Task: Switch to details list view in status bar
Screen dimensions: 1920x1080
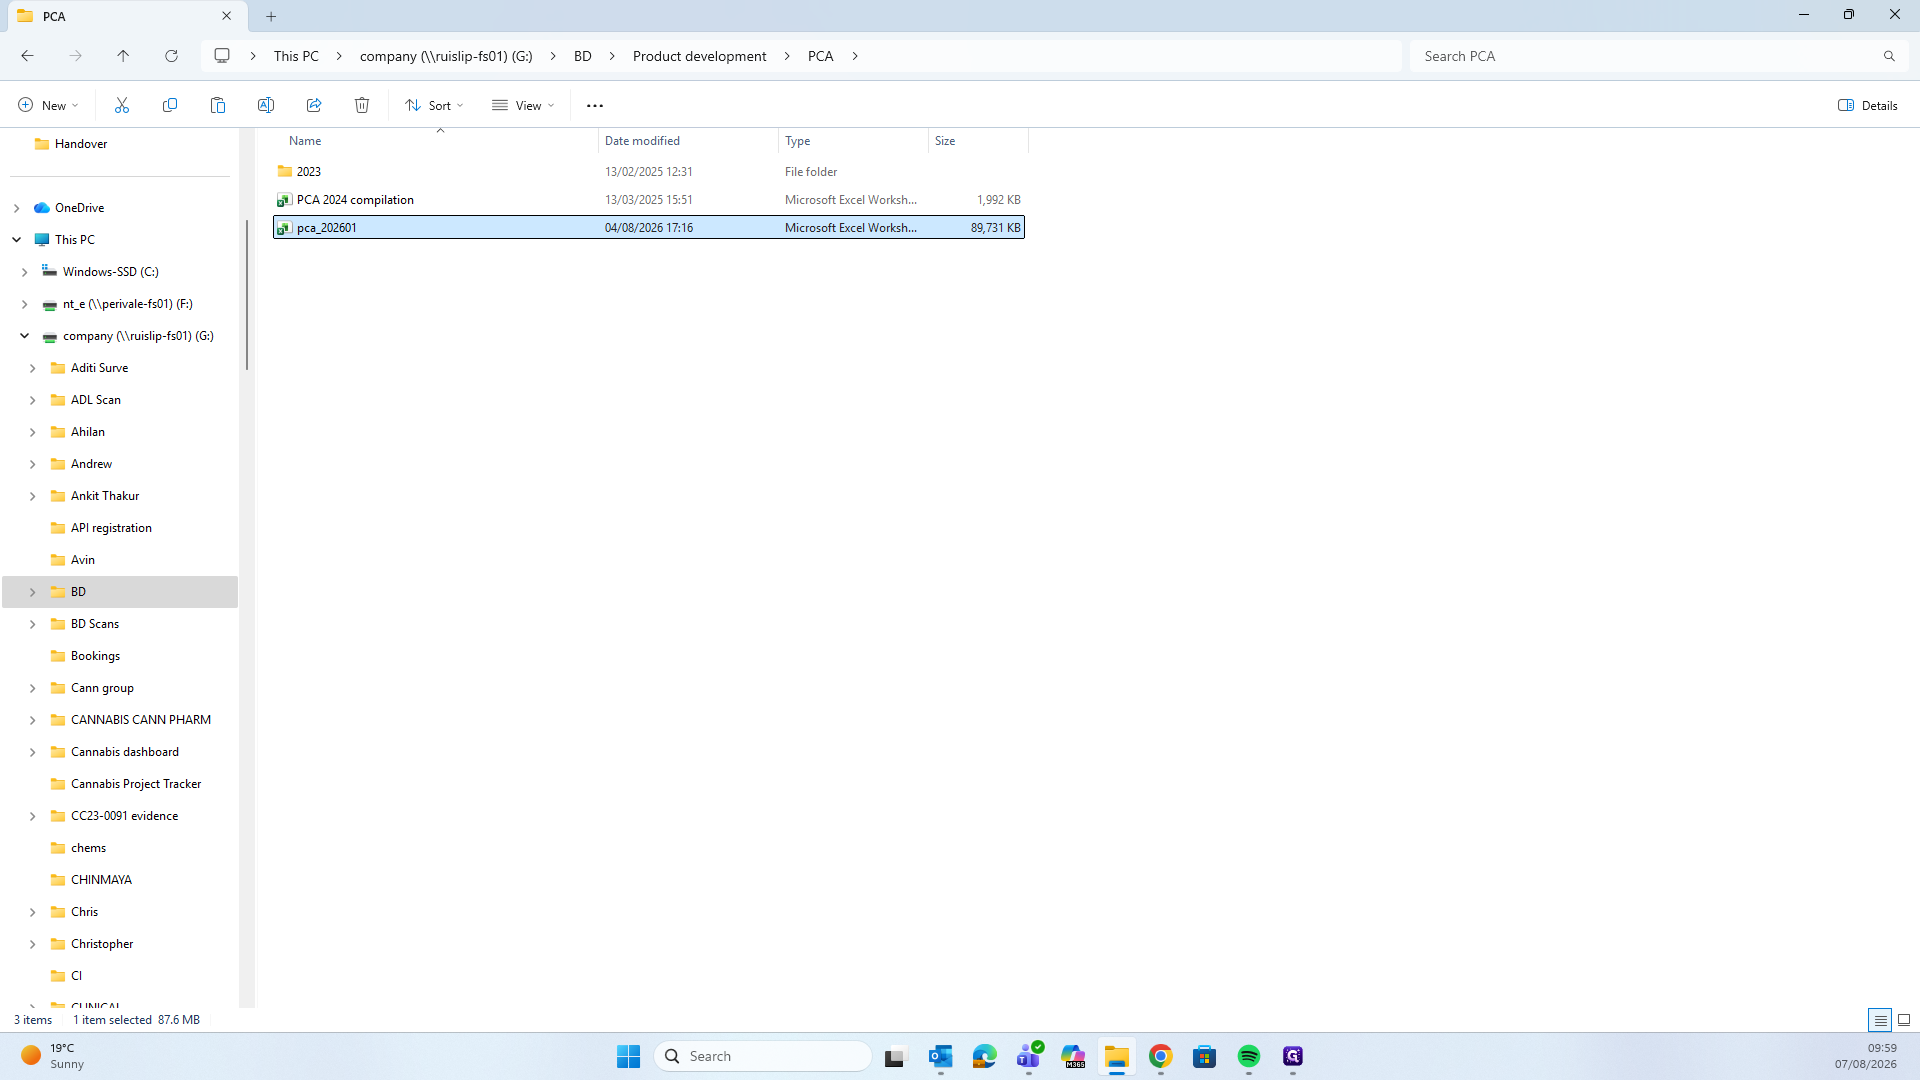Action: 1880,1020
